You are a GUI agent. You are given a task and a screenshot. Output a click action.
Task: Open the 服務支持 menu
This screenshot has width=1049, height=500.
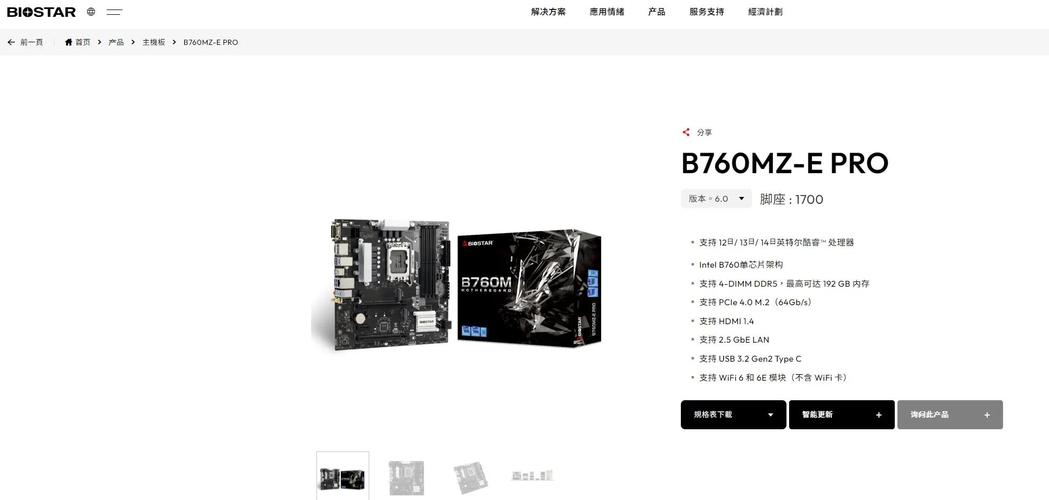click(x=706, y=12)
